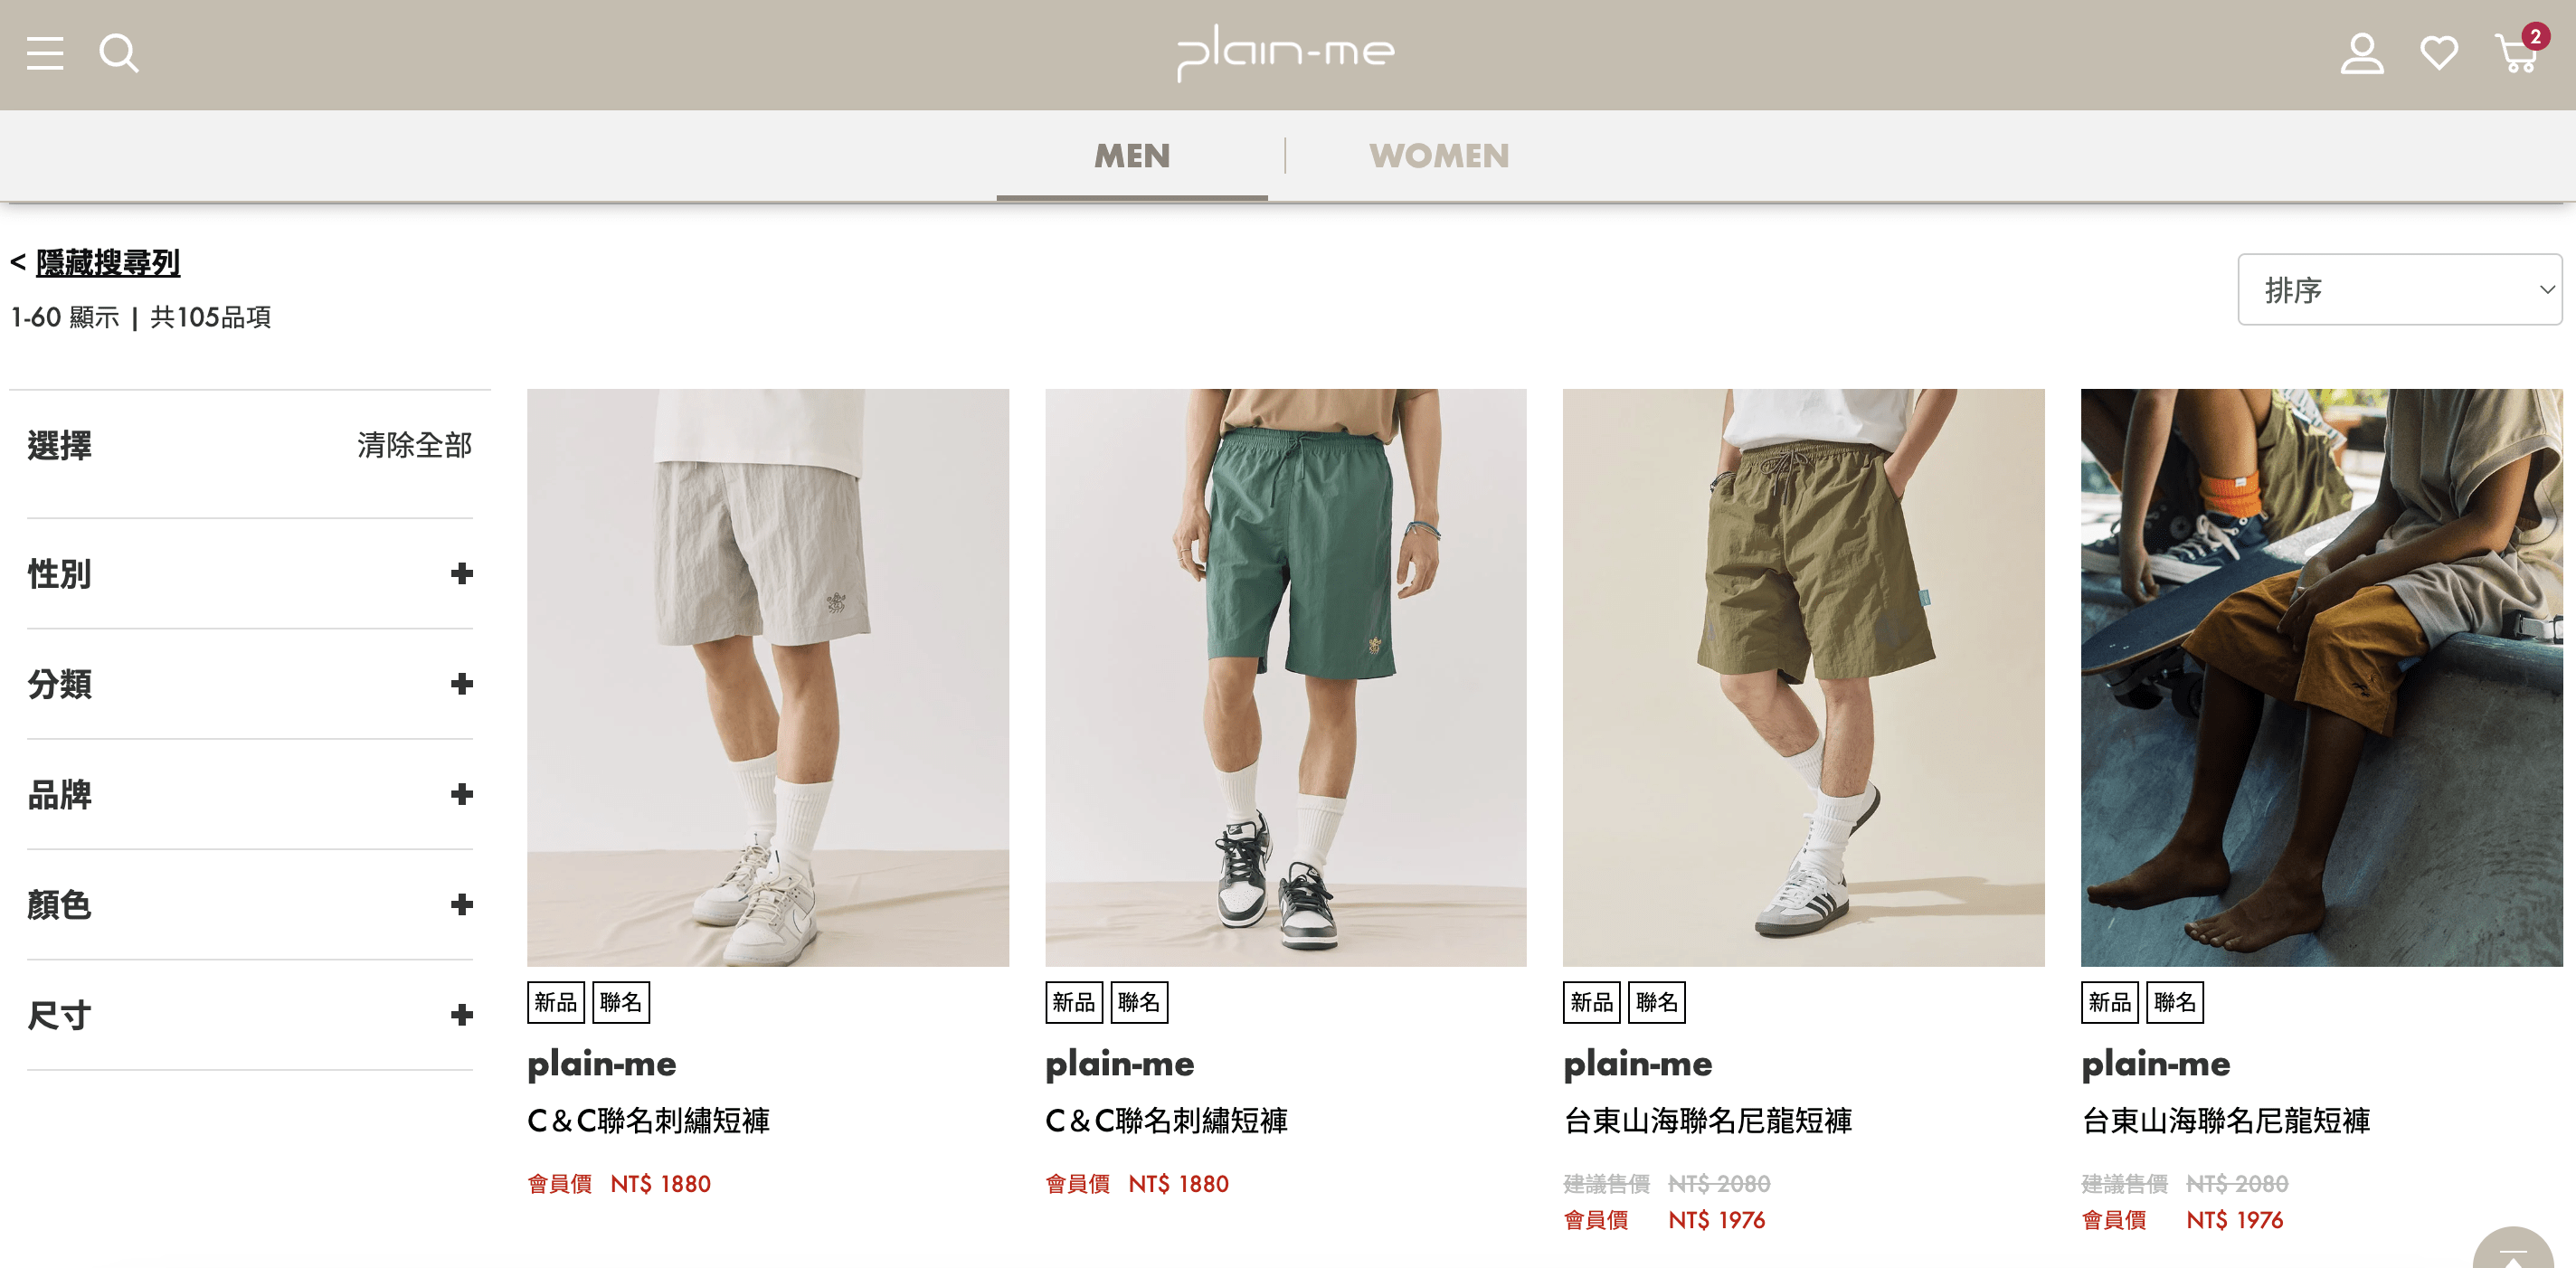This screenshot has width=2576, height=1268.
Task: Switch to the WOMEN tab
Action: coord(1439,156)
